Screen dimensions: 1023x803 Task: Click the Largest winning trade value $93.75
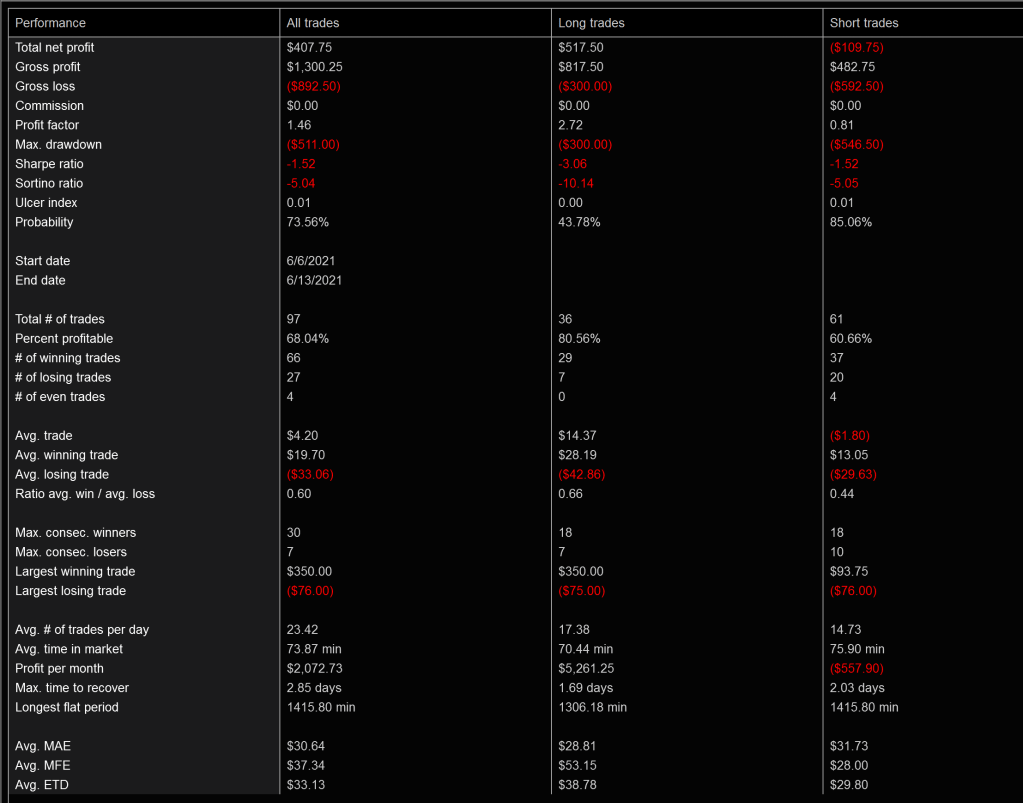[x=849, y=572]
